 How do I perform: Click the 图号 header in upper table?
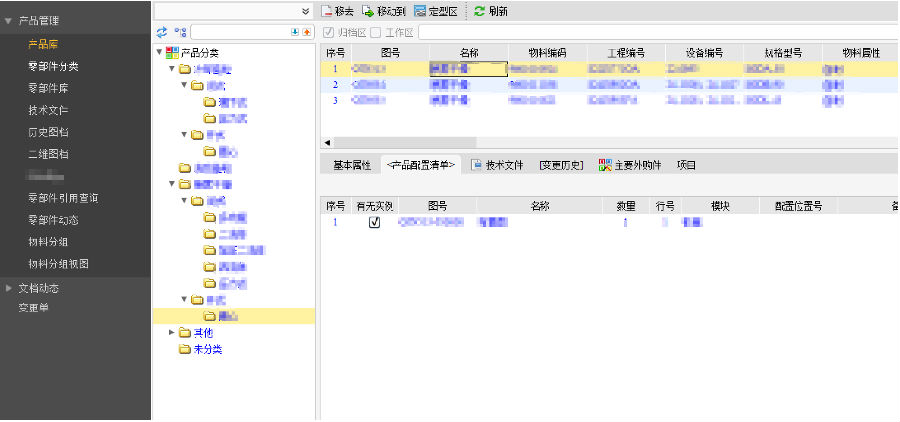pyautogui.click(x=390, y=53)
